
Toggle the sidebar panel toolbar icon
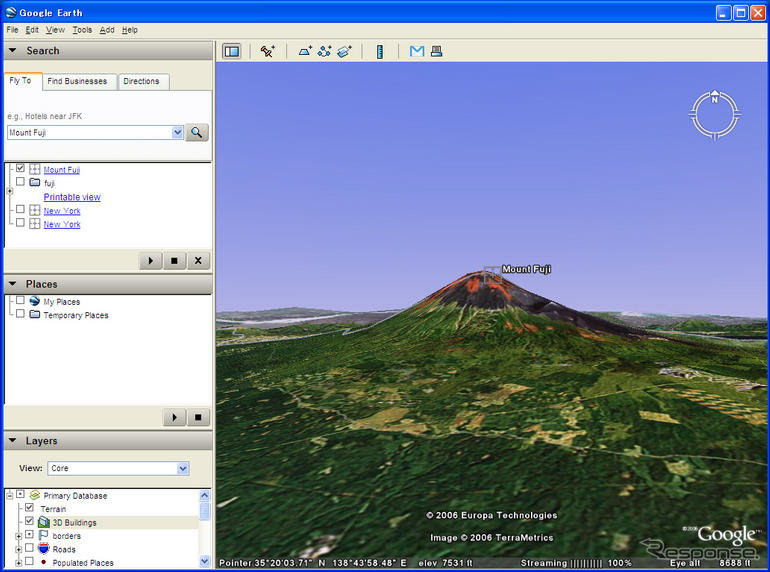coord(231,51)
